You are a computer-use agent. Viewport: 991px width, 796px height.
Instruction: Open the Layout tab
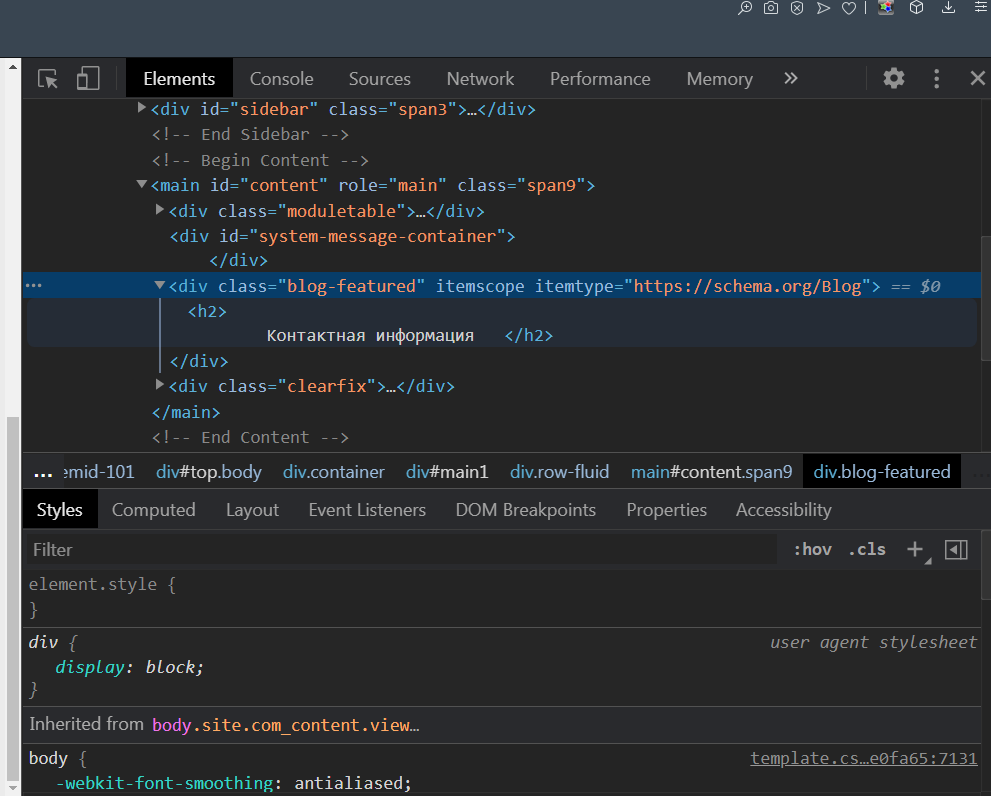[252, 510]
